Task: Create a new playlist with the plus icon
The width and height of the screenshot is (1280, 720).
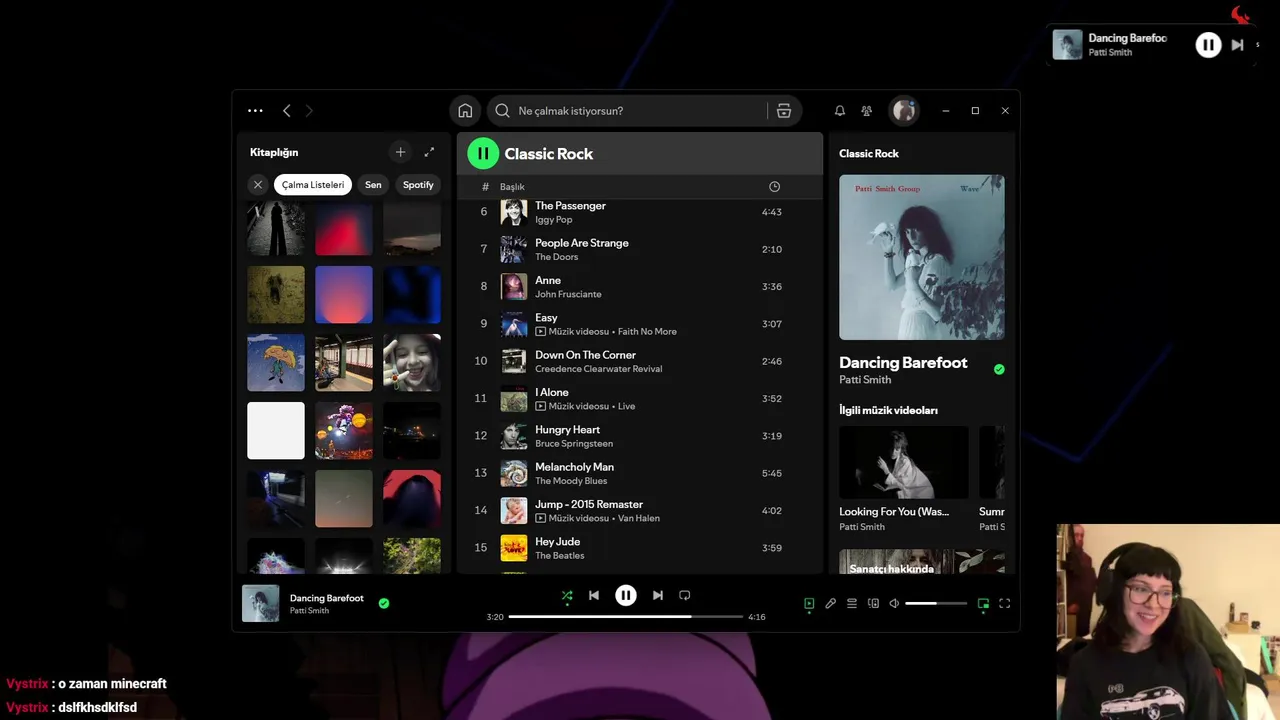Action: (400, 152)
